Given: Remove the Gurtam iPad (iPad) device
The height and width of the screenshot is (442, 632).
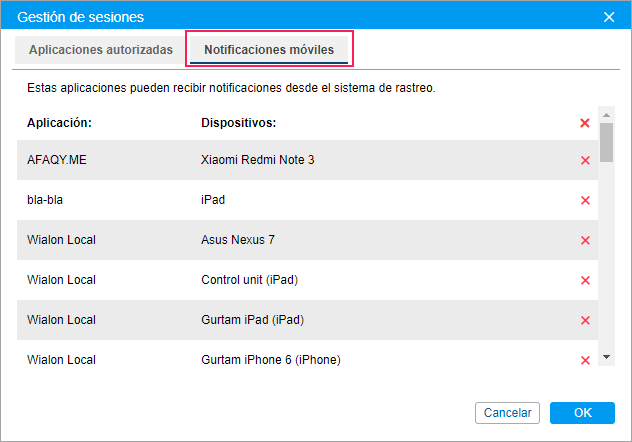Looking at the screenshot, I should tap(585, 320).
